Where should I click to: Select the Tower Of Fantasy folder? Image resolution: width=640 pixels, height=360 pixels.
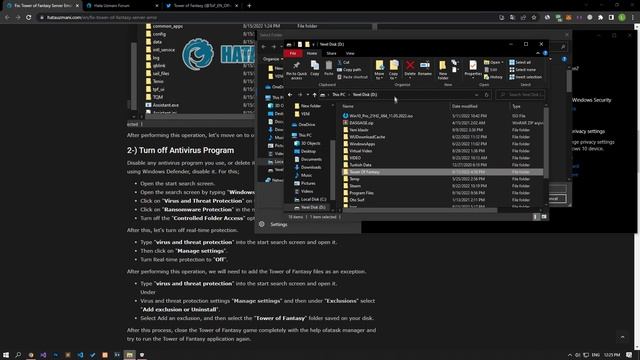(442, 172)
